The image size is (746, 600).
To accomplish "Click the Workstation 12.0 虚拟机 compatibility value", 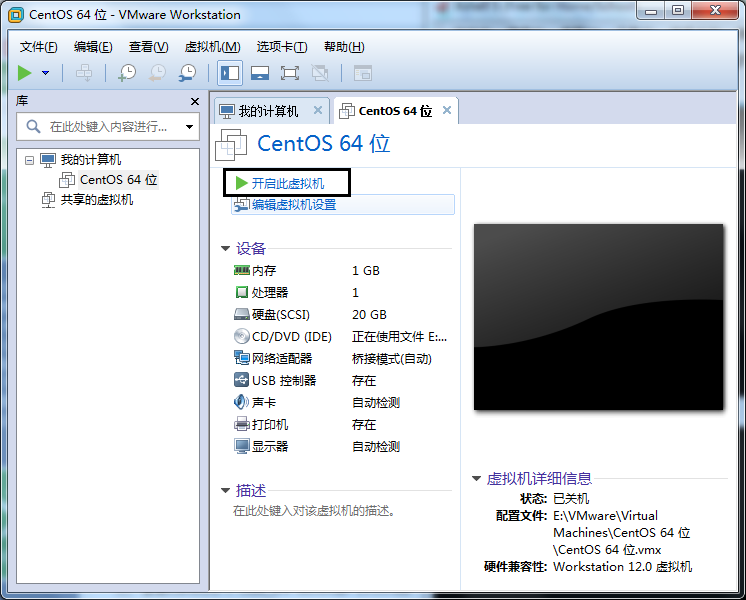I will point(622,567).
